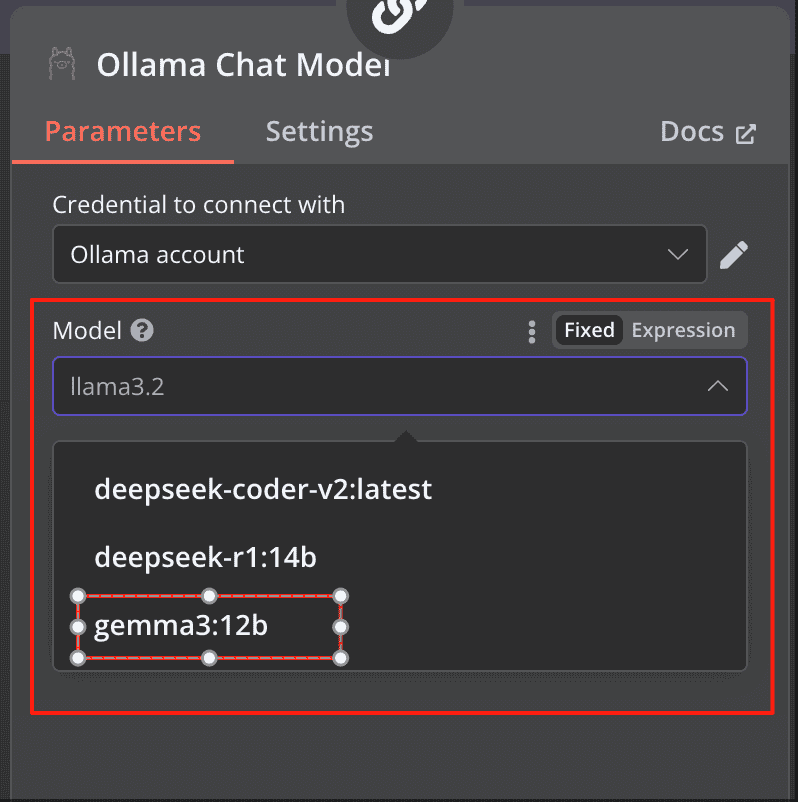This screenshot has width=798, height=802.
Task: Switch Model mode to Expression
Action: click(683, 331)
